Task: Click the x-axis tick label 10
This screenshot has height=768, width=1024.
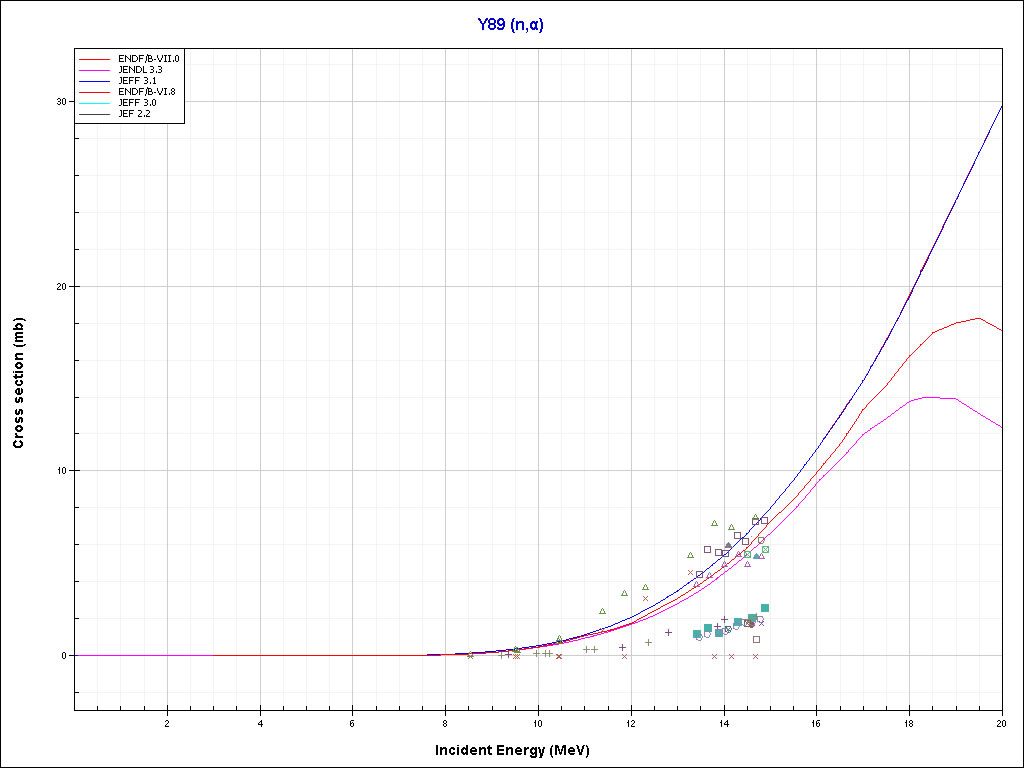Action: [x=538, y=723]
